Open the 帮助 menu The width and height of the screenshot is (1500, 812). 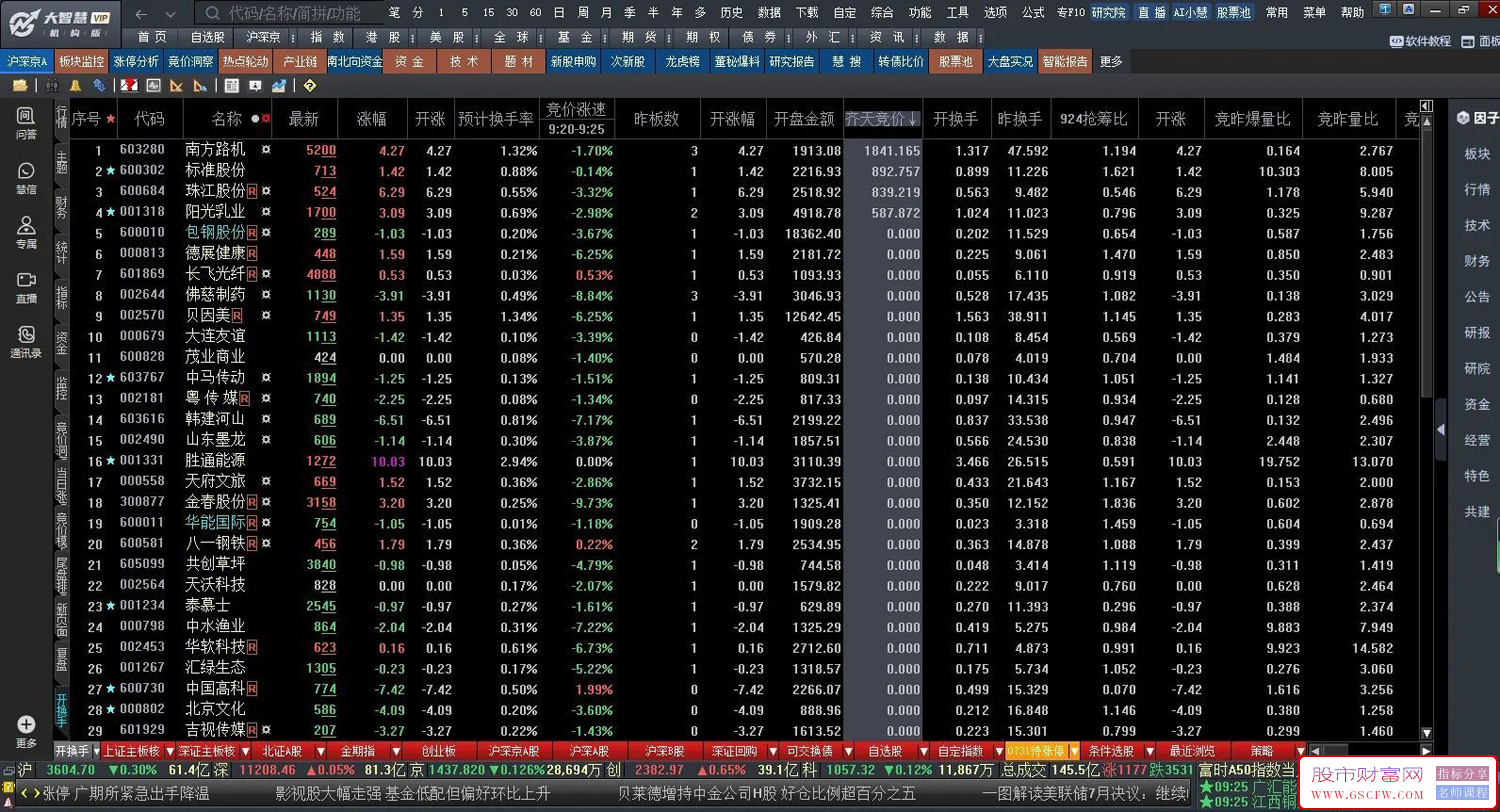[1352, 12]
